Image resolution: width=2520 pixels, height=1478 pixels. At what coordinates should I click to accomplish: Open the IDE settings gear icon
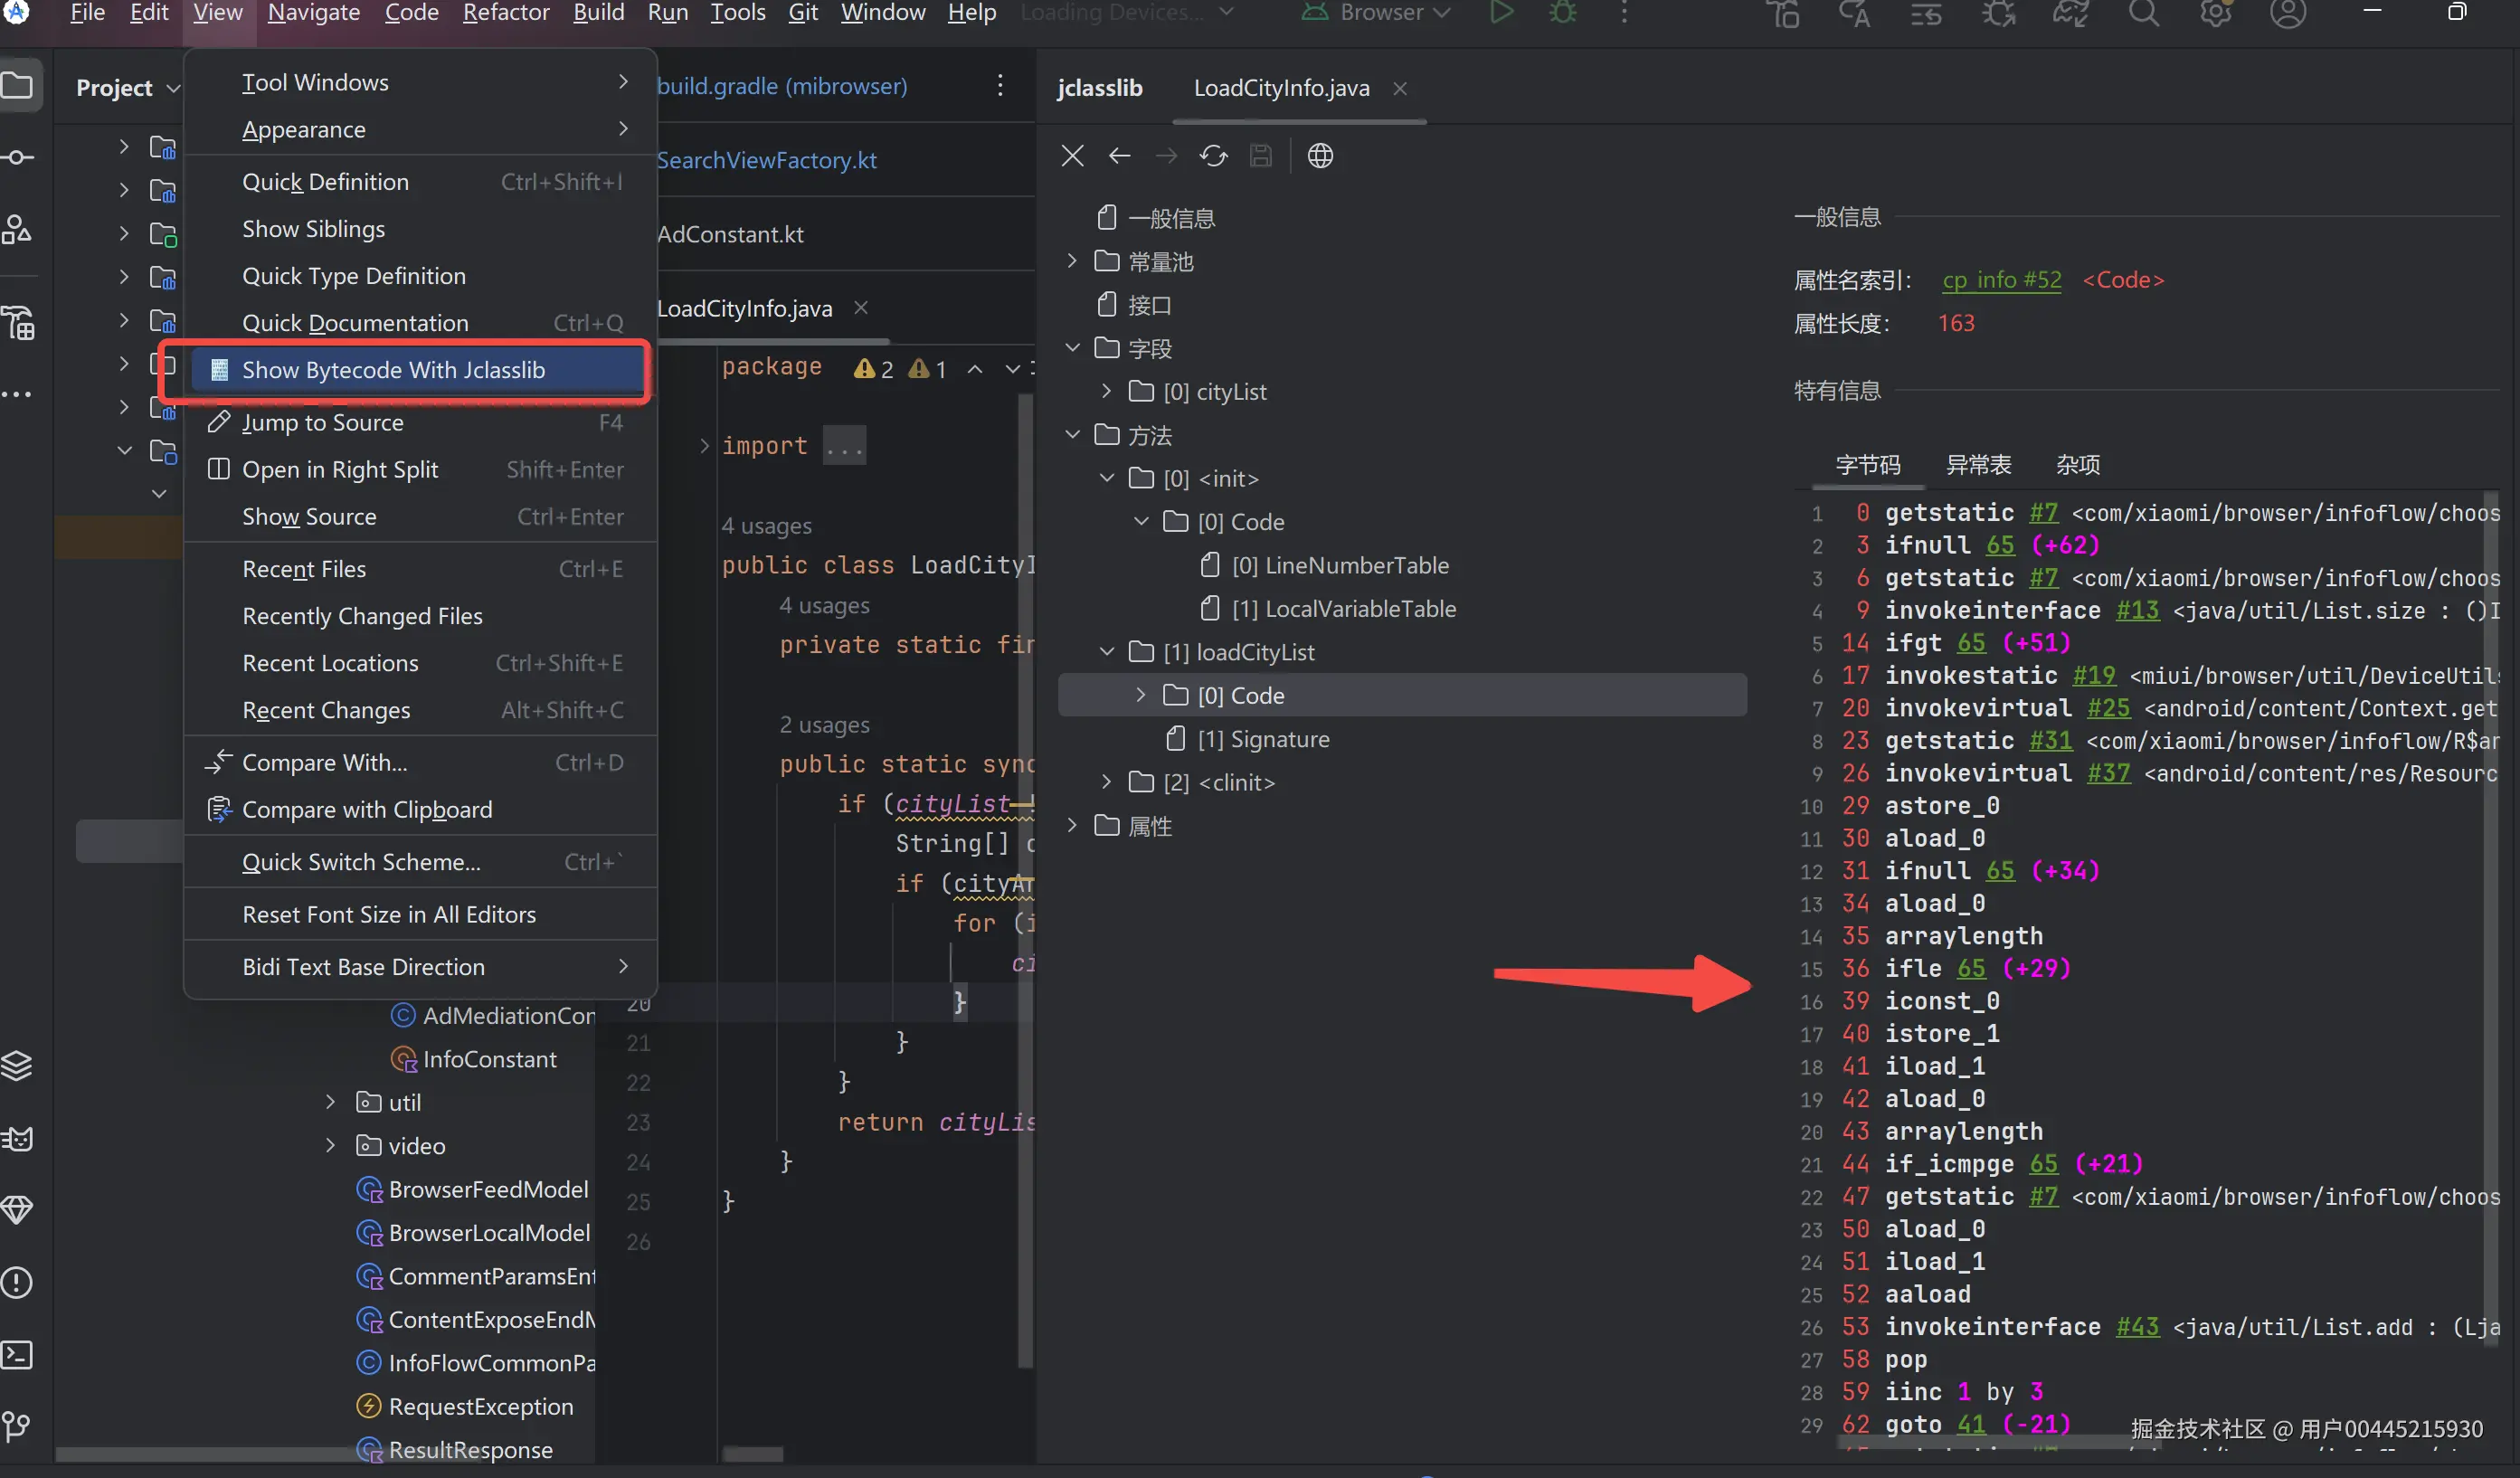point(2215,13)
